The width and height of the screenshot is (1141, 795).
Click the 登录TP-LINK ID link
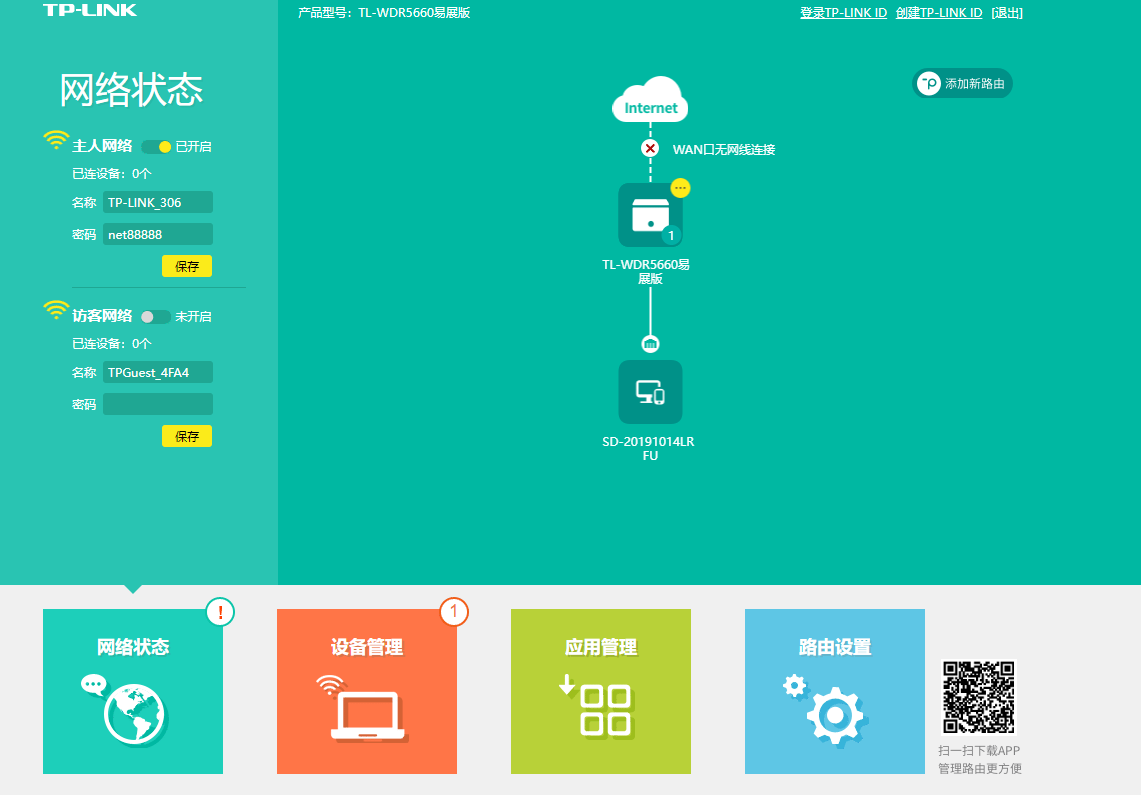coord(843,13)
